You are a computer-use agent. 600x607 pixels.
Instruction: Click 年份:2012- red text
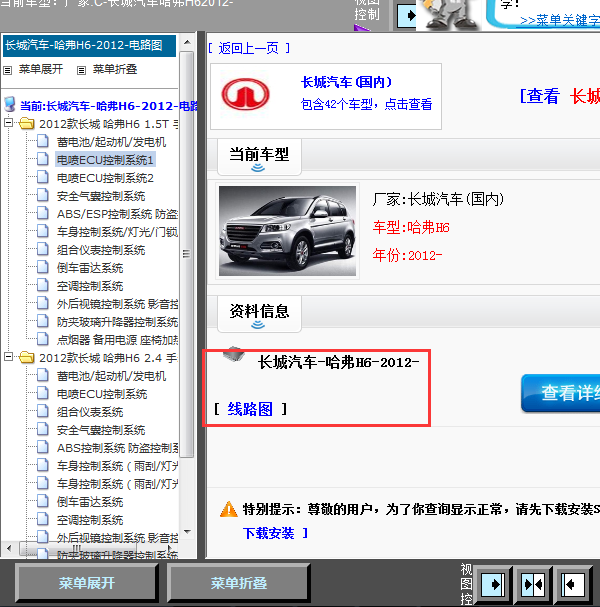point(407,255)
